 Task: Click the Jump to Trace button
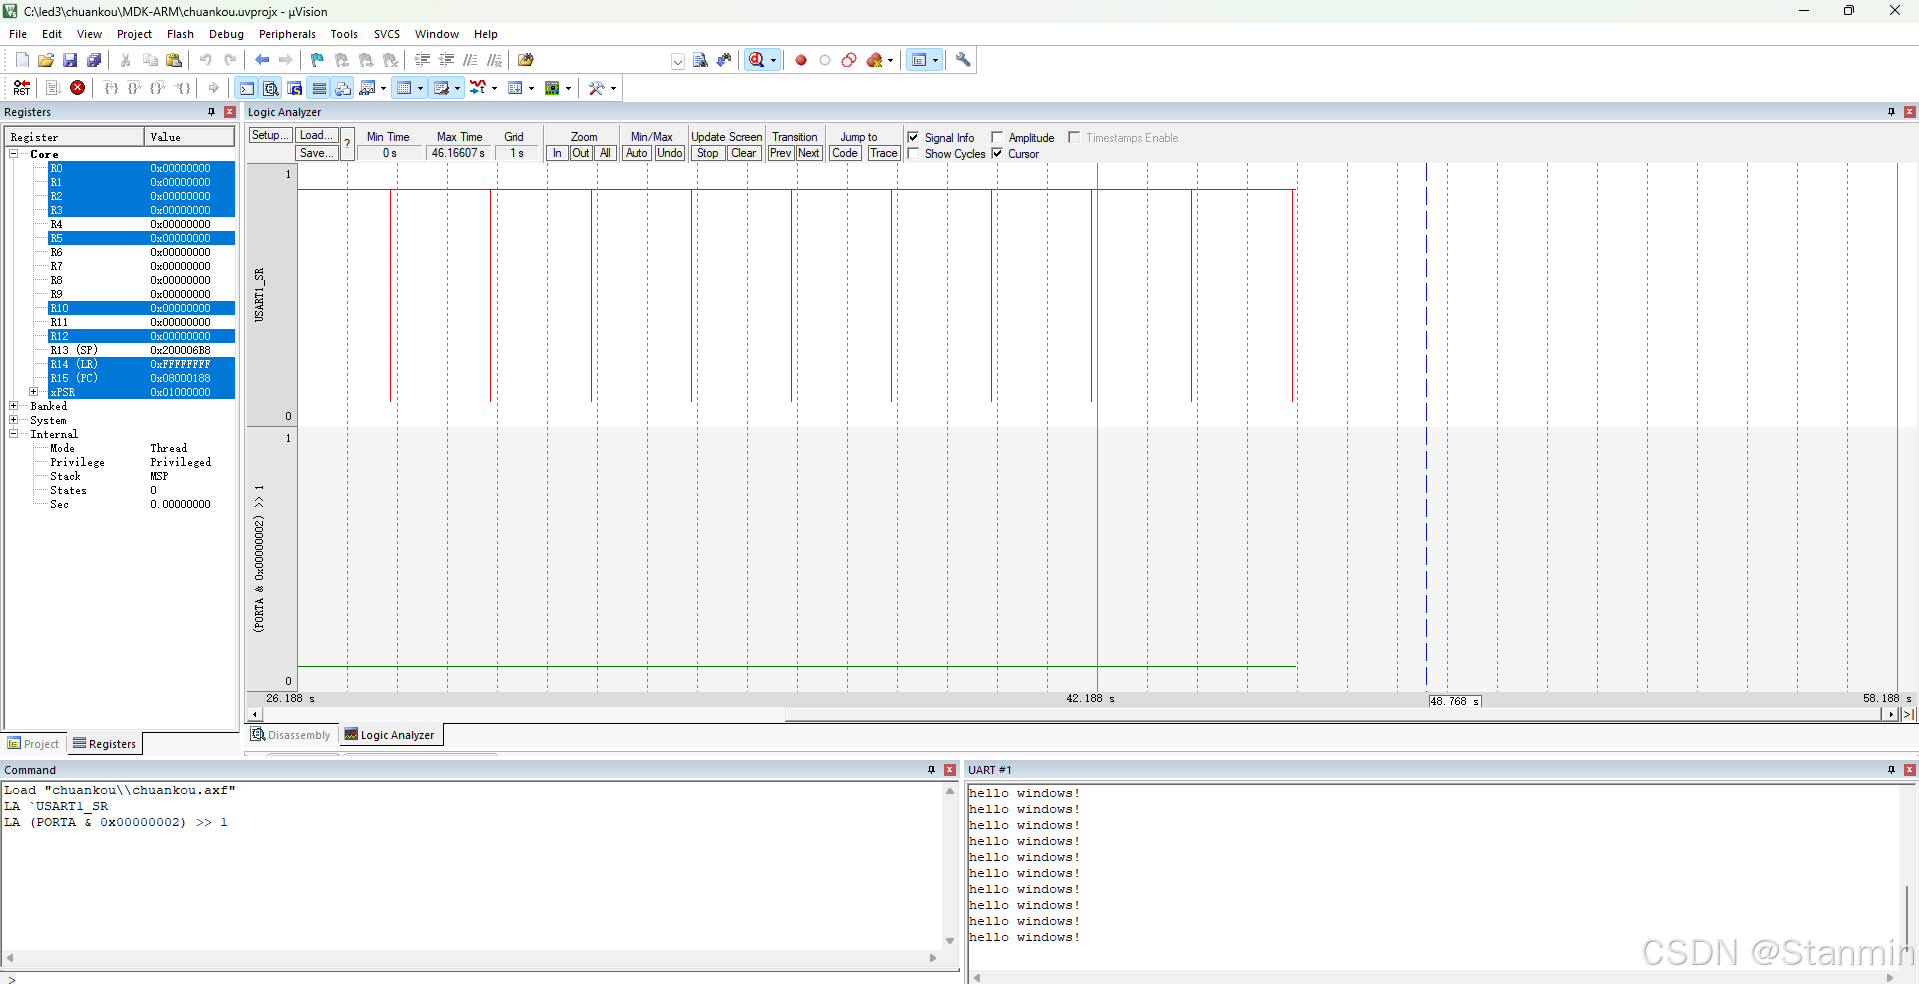click(884, 153)
